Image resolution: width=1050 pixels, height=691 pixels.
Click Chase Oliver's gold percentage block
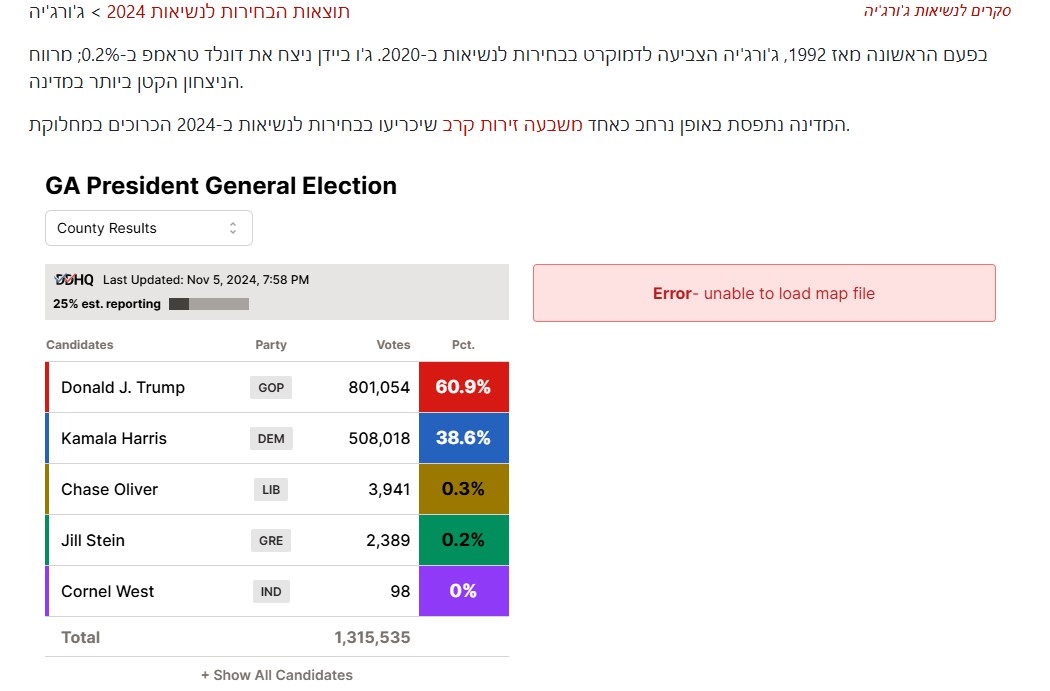[x=463, y=489]
